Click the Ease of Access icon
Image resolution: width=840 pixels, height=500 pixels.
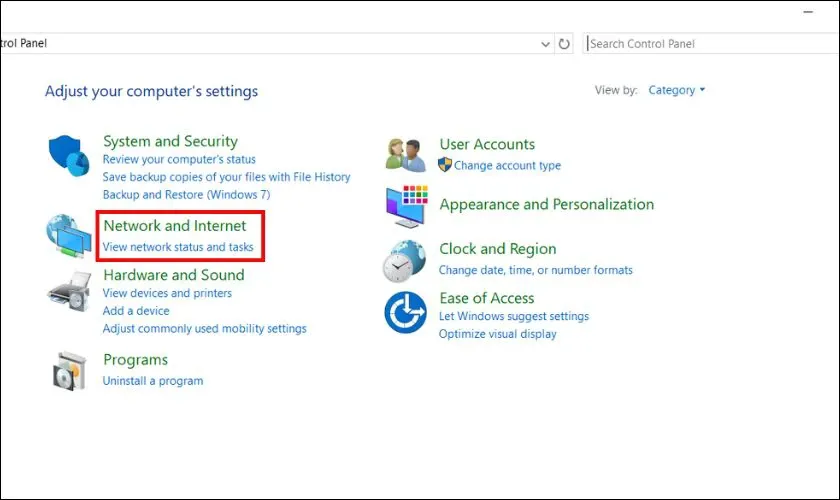(x=405, y=313)
